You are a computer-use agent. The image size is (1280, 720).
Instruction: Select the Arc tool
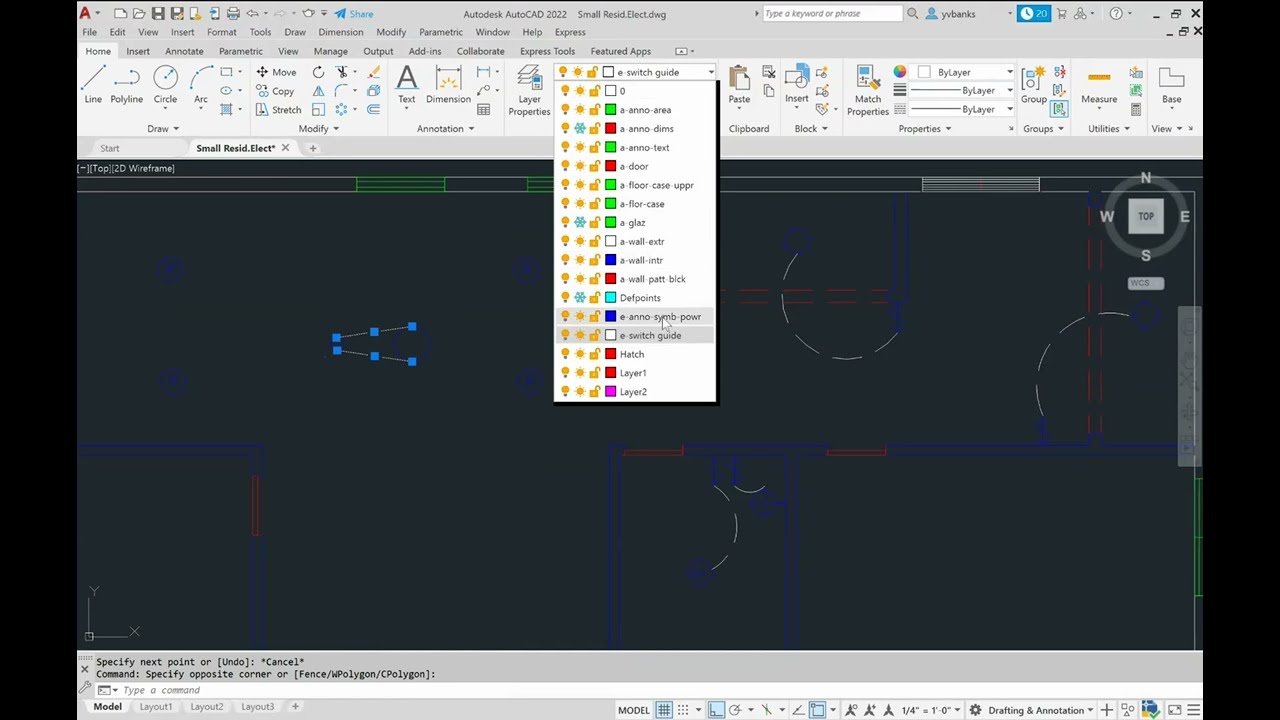pos(200,84)
